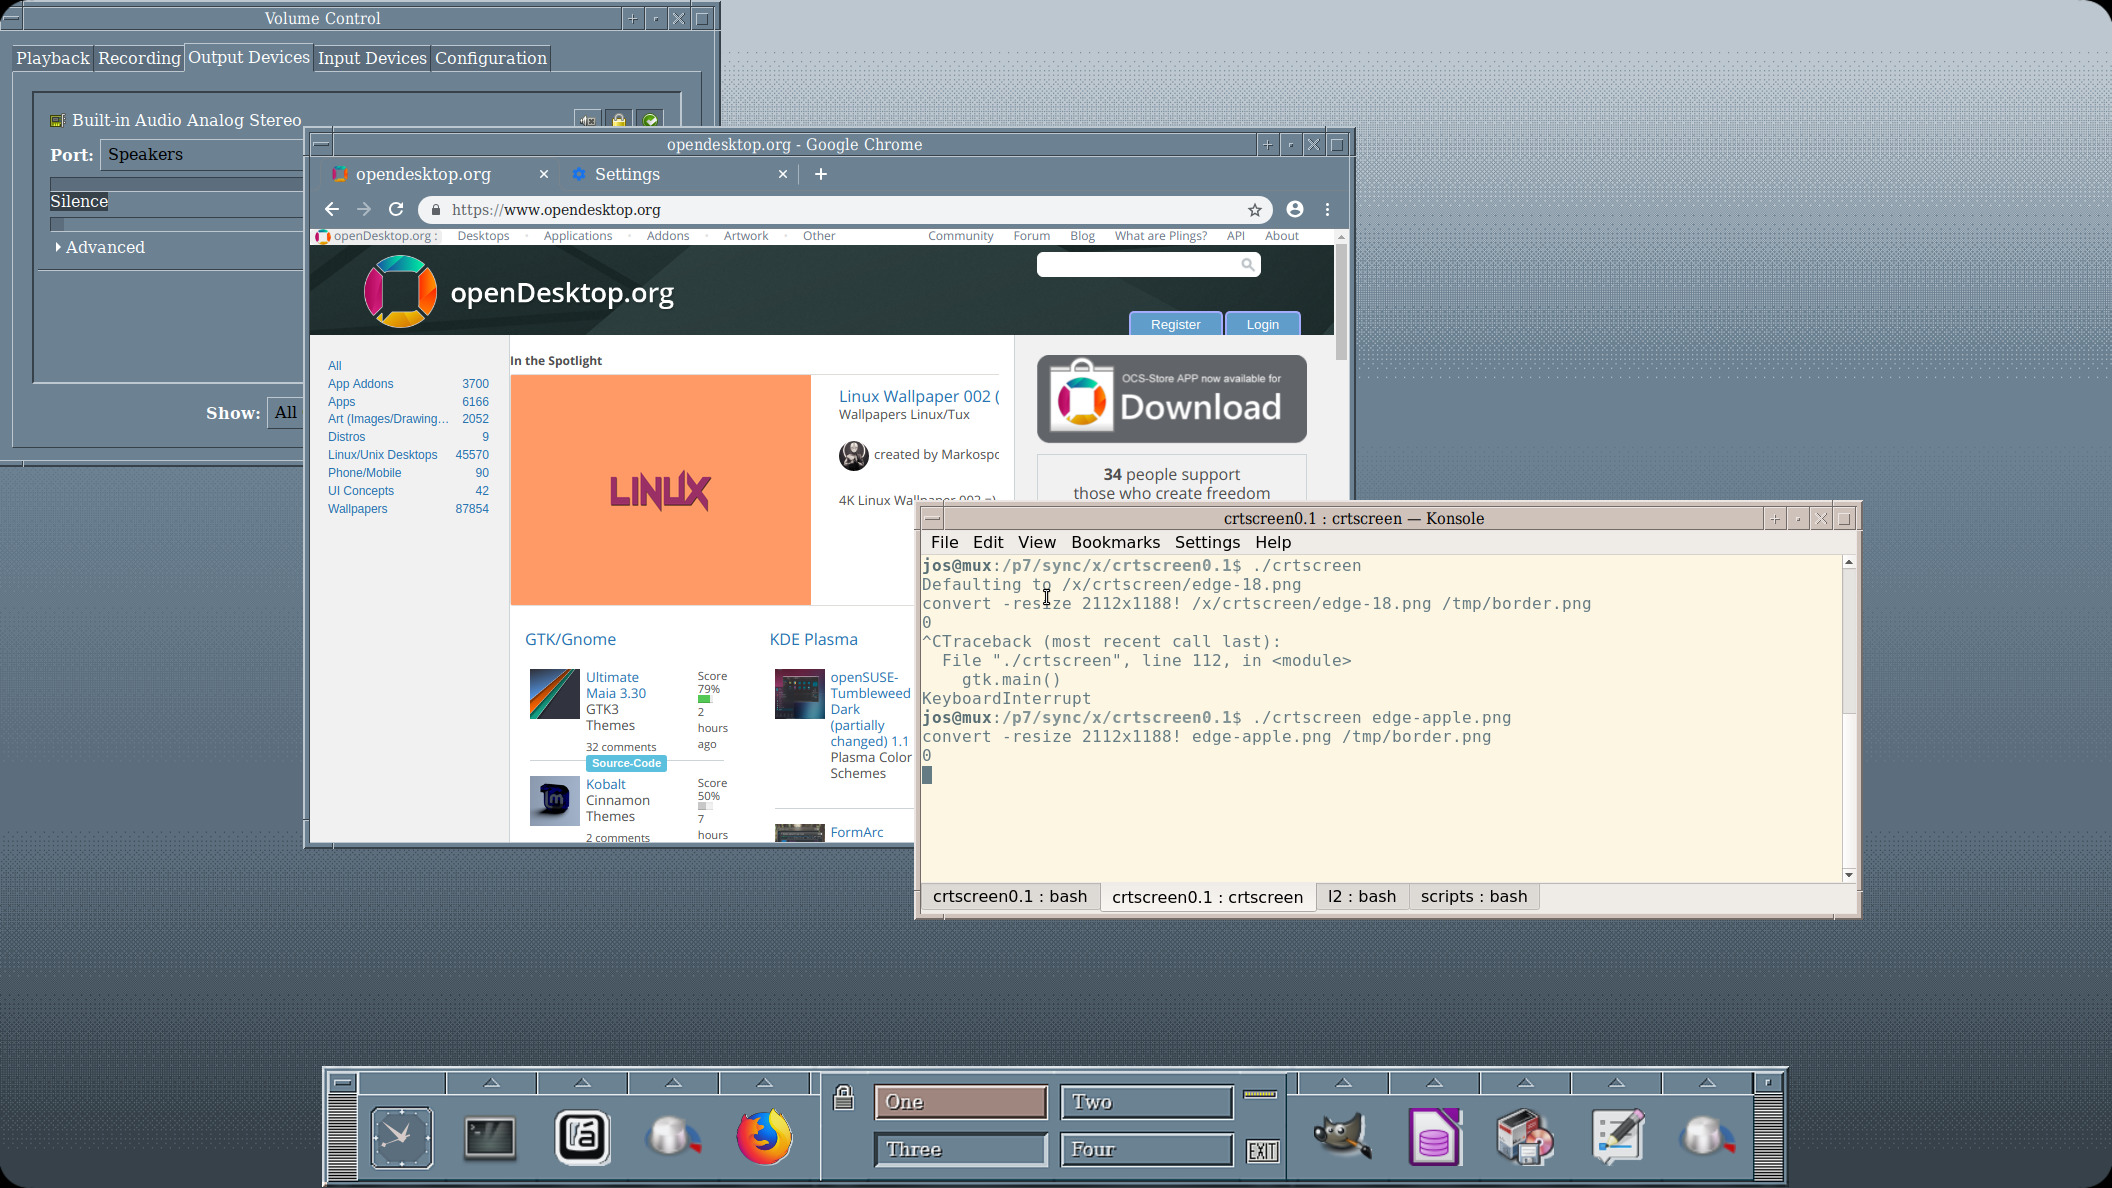Image resolution: width=2112 pixels, height=1188 pixels.
Task: Go forward in Chrome
Action: pyautogui.click(x=364, y=209)
